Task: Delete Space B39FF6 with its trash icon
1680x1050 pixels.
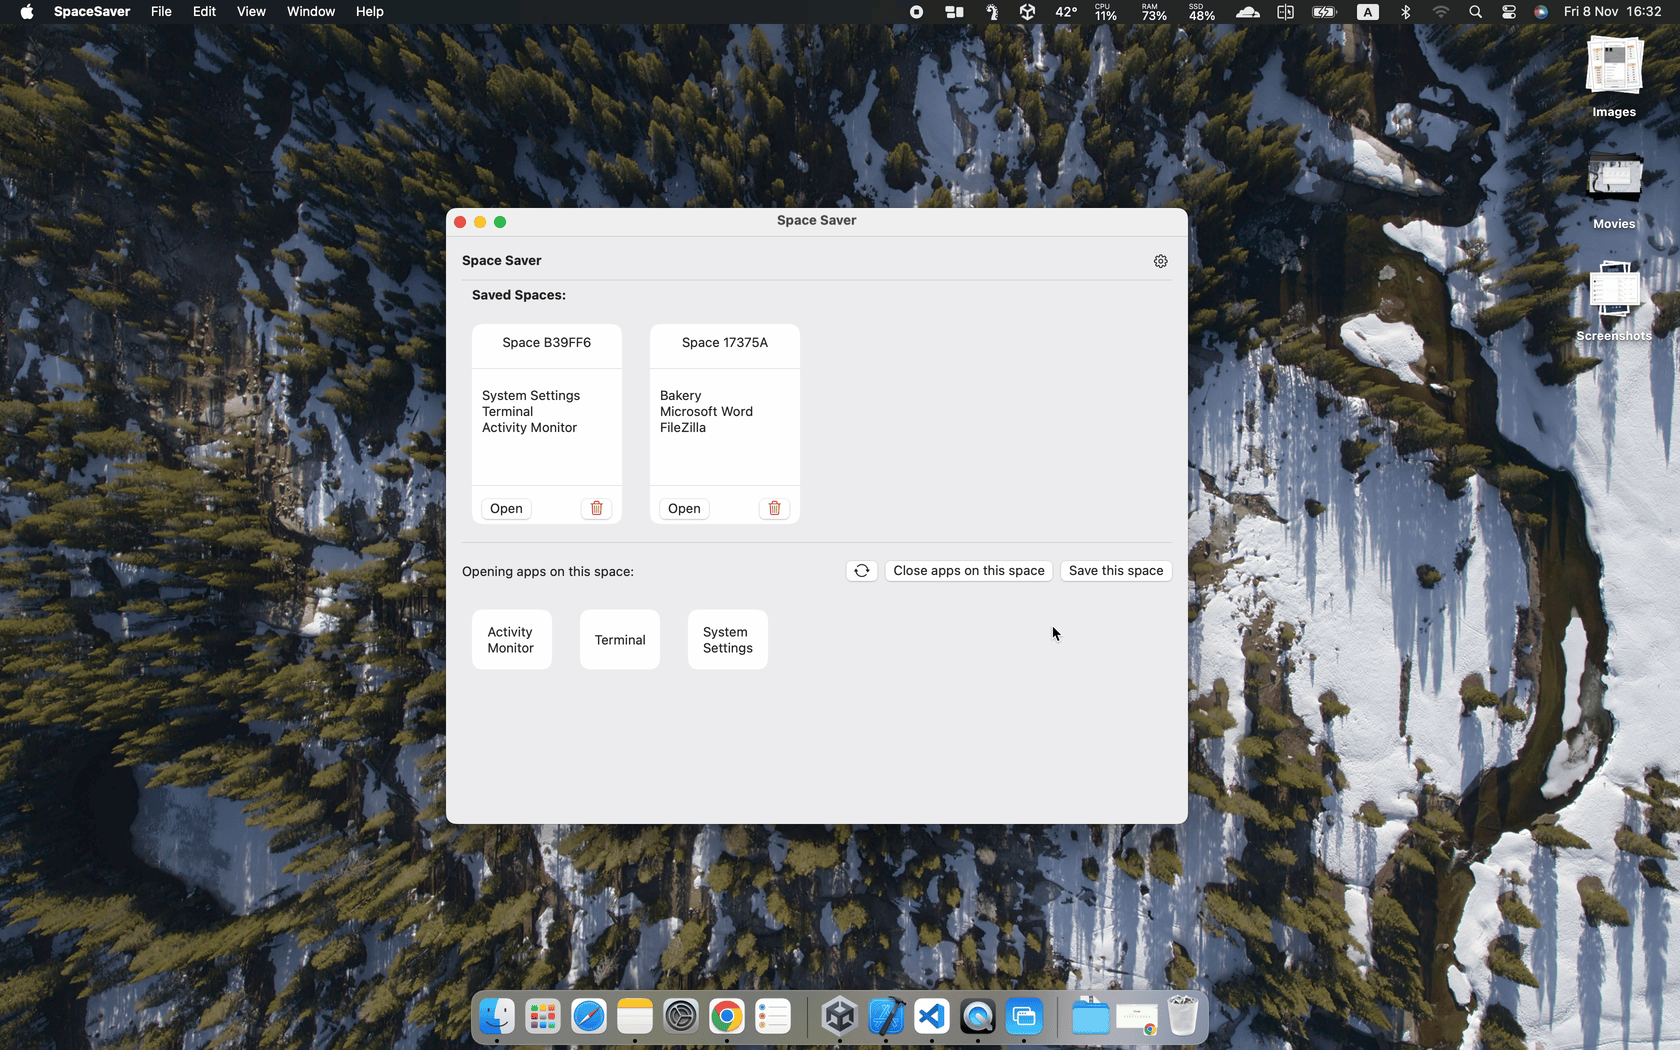Action: pyautogui.click(x=596, y=508)
